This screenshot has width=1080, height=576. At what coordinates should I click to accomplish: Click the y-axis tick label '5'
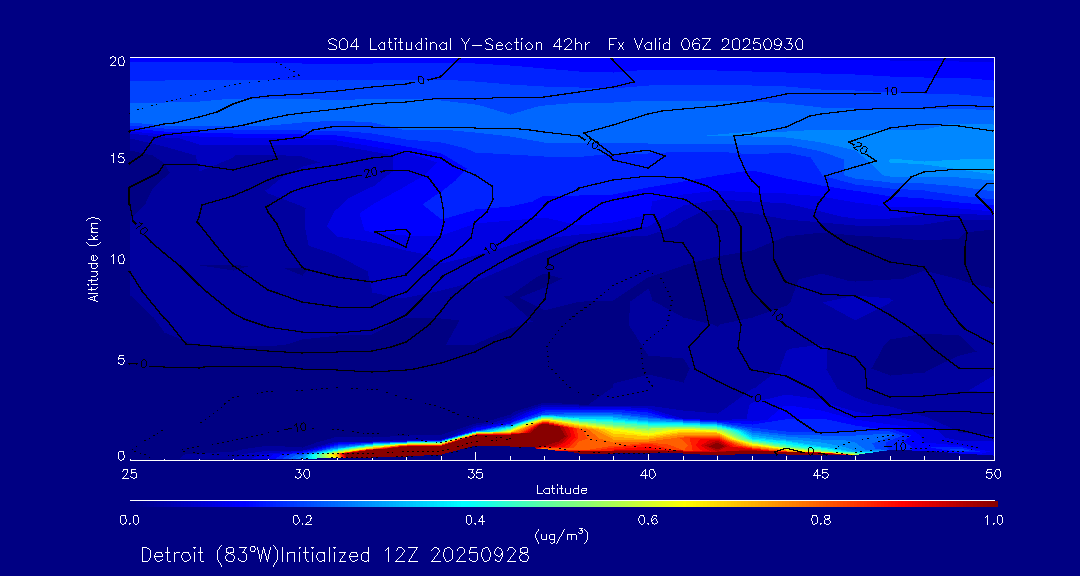(121, 360)
